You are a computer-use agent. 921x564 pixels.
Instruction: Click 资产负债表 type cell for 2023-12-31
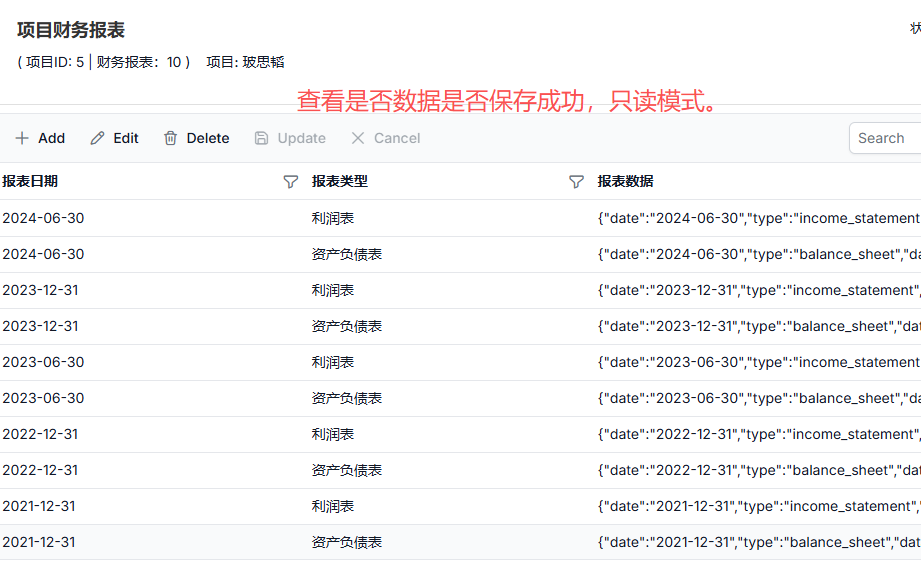(x=347, y=326)
